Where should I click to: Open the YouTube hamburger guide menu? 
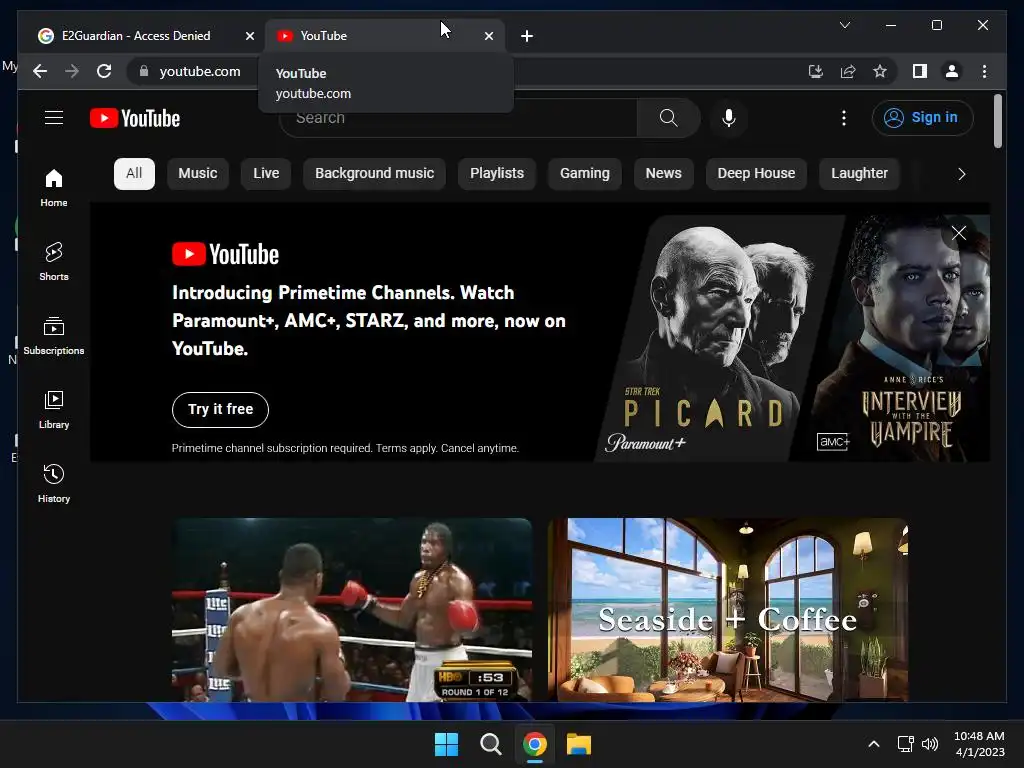pyautogui.click(x=54, y=118)
